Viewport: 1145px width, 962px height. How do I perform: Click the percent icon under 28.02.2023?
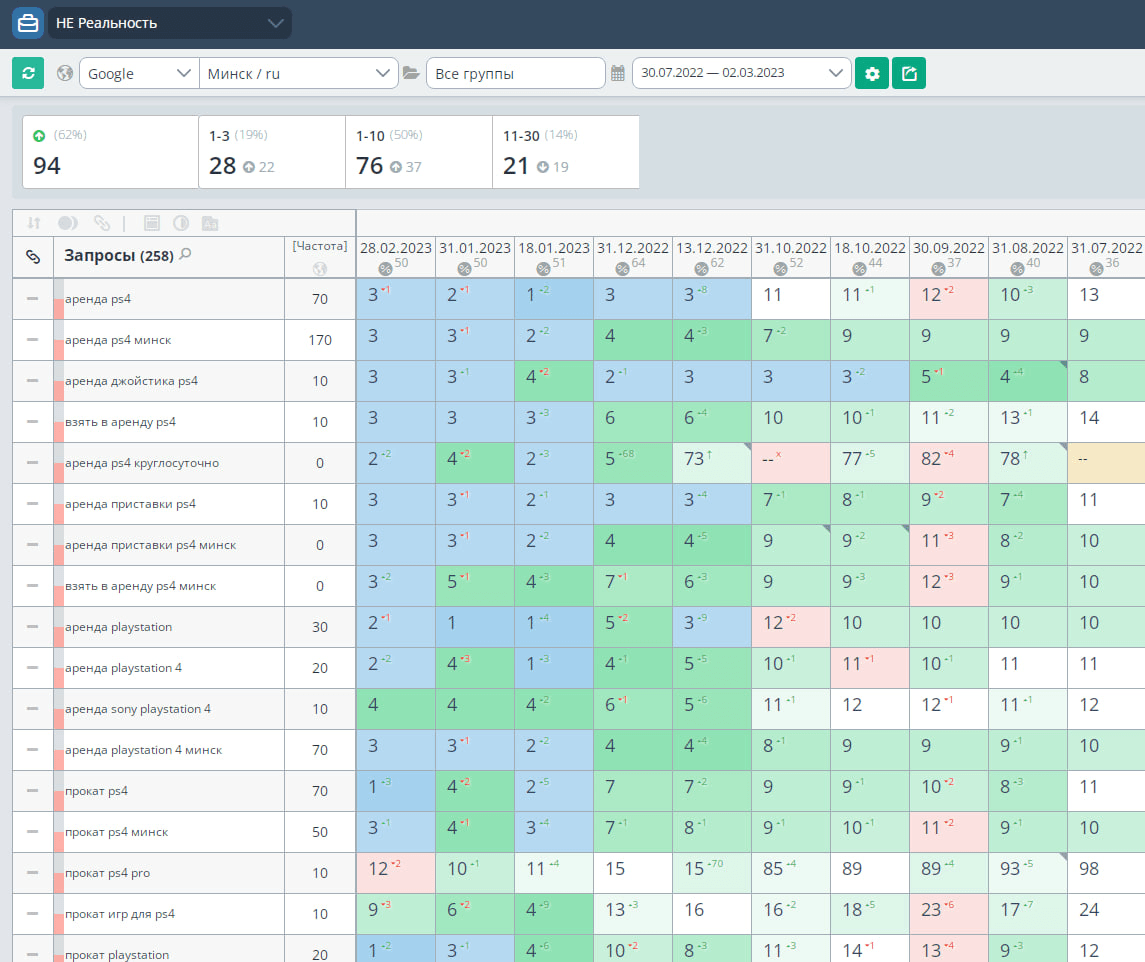(385, 268)
